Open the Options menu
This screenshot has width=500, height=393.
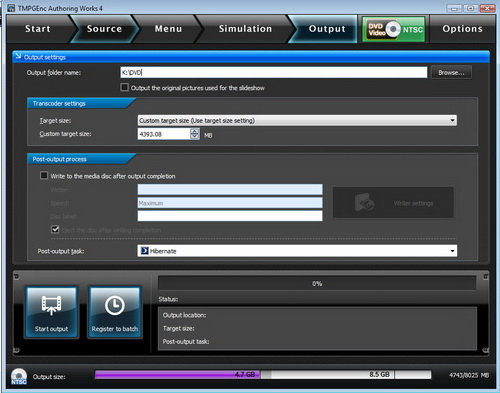click(x=462, y=29)
